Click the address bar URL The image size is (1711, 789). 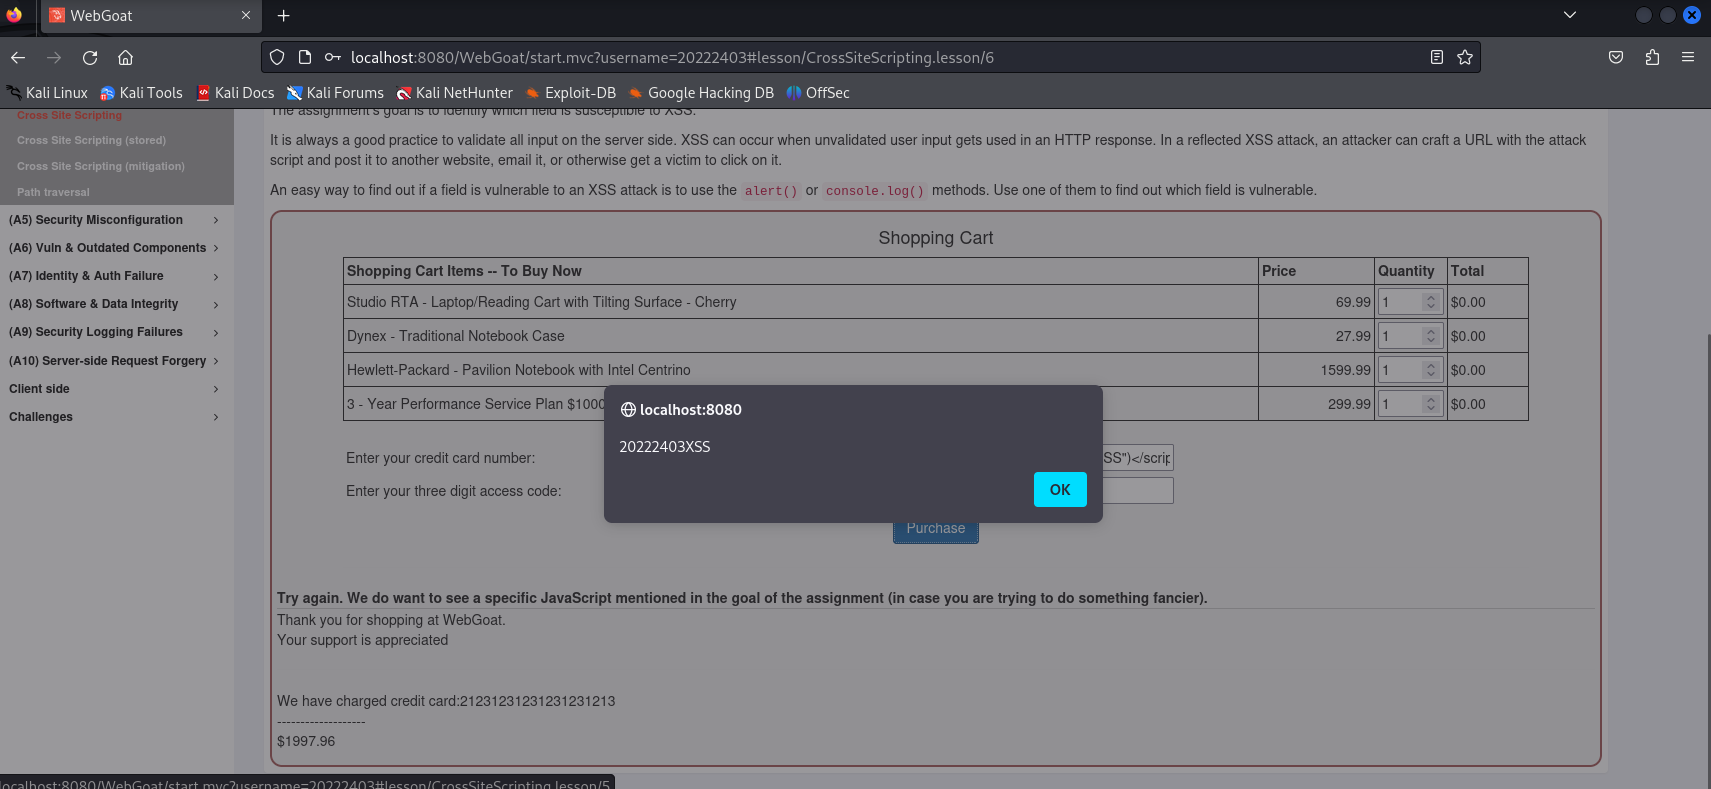click(x=672, y=58)
